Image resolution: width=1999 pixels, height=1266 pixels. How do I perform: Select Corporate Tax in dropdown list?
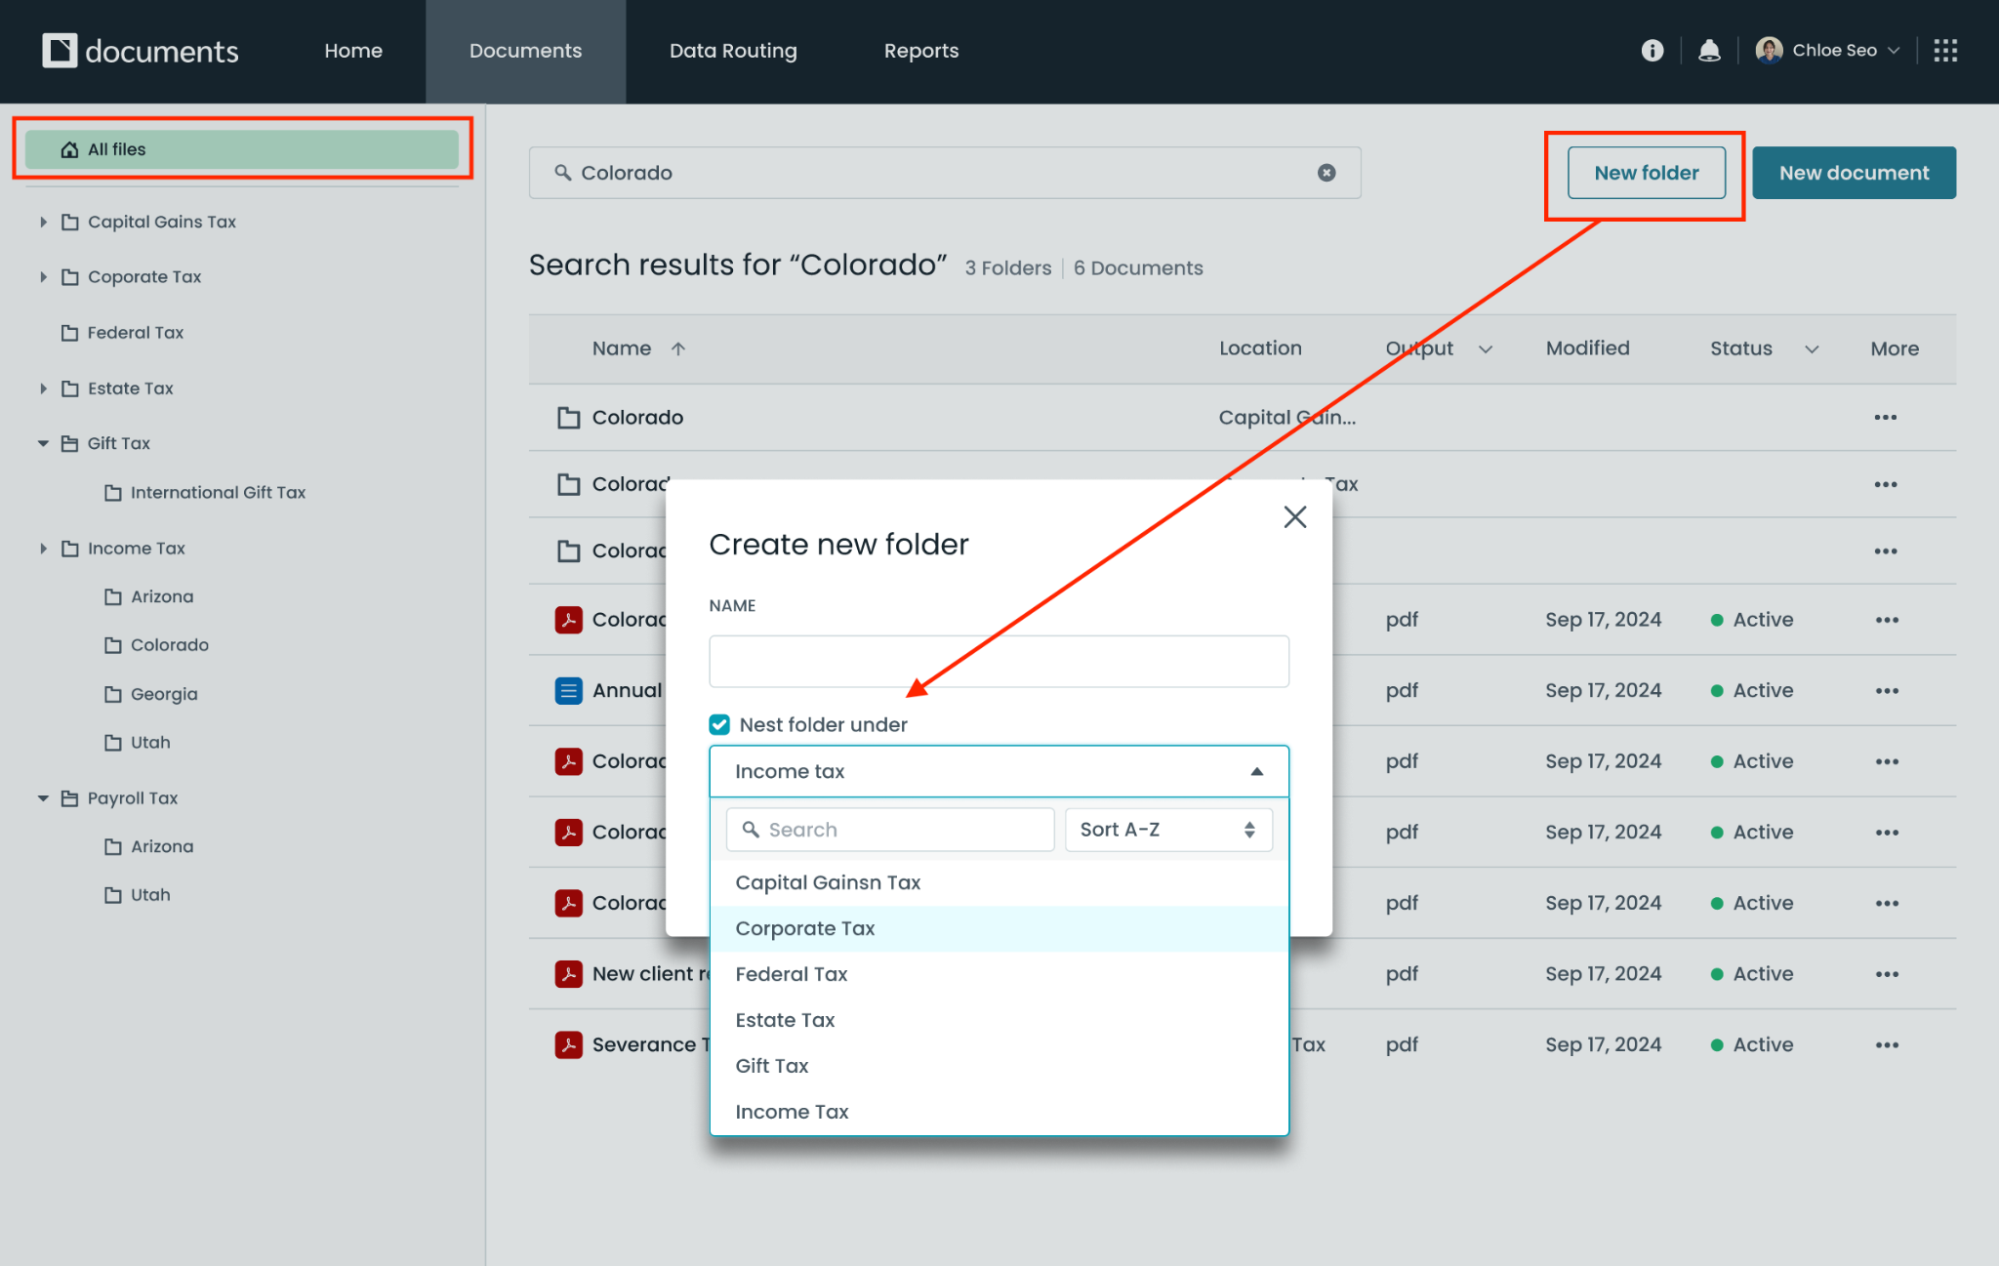tap(805, 929)
